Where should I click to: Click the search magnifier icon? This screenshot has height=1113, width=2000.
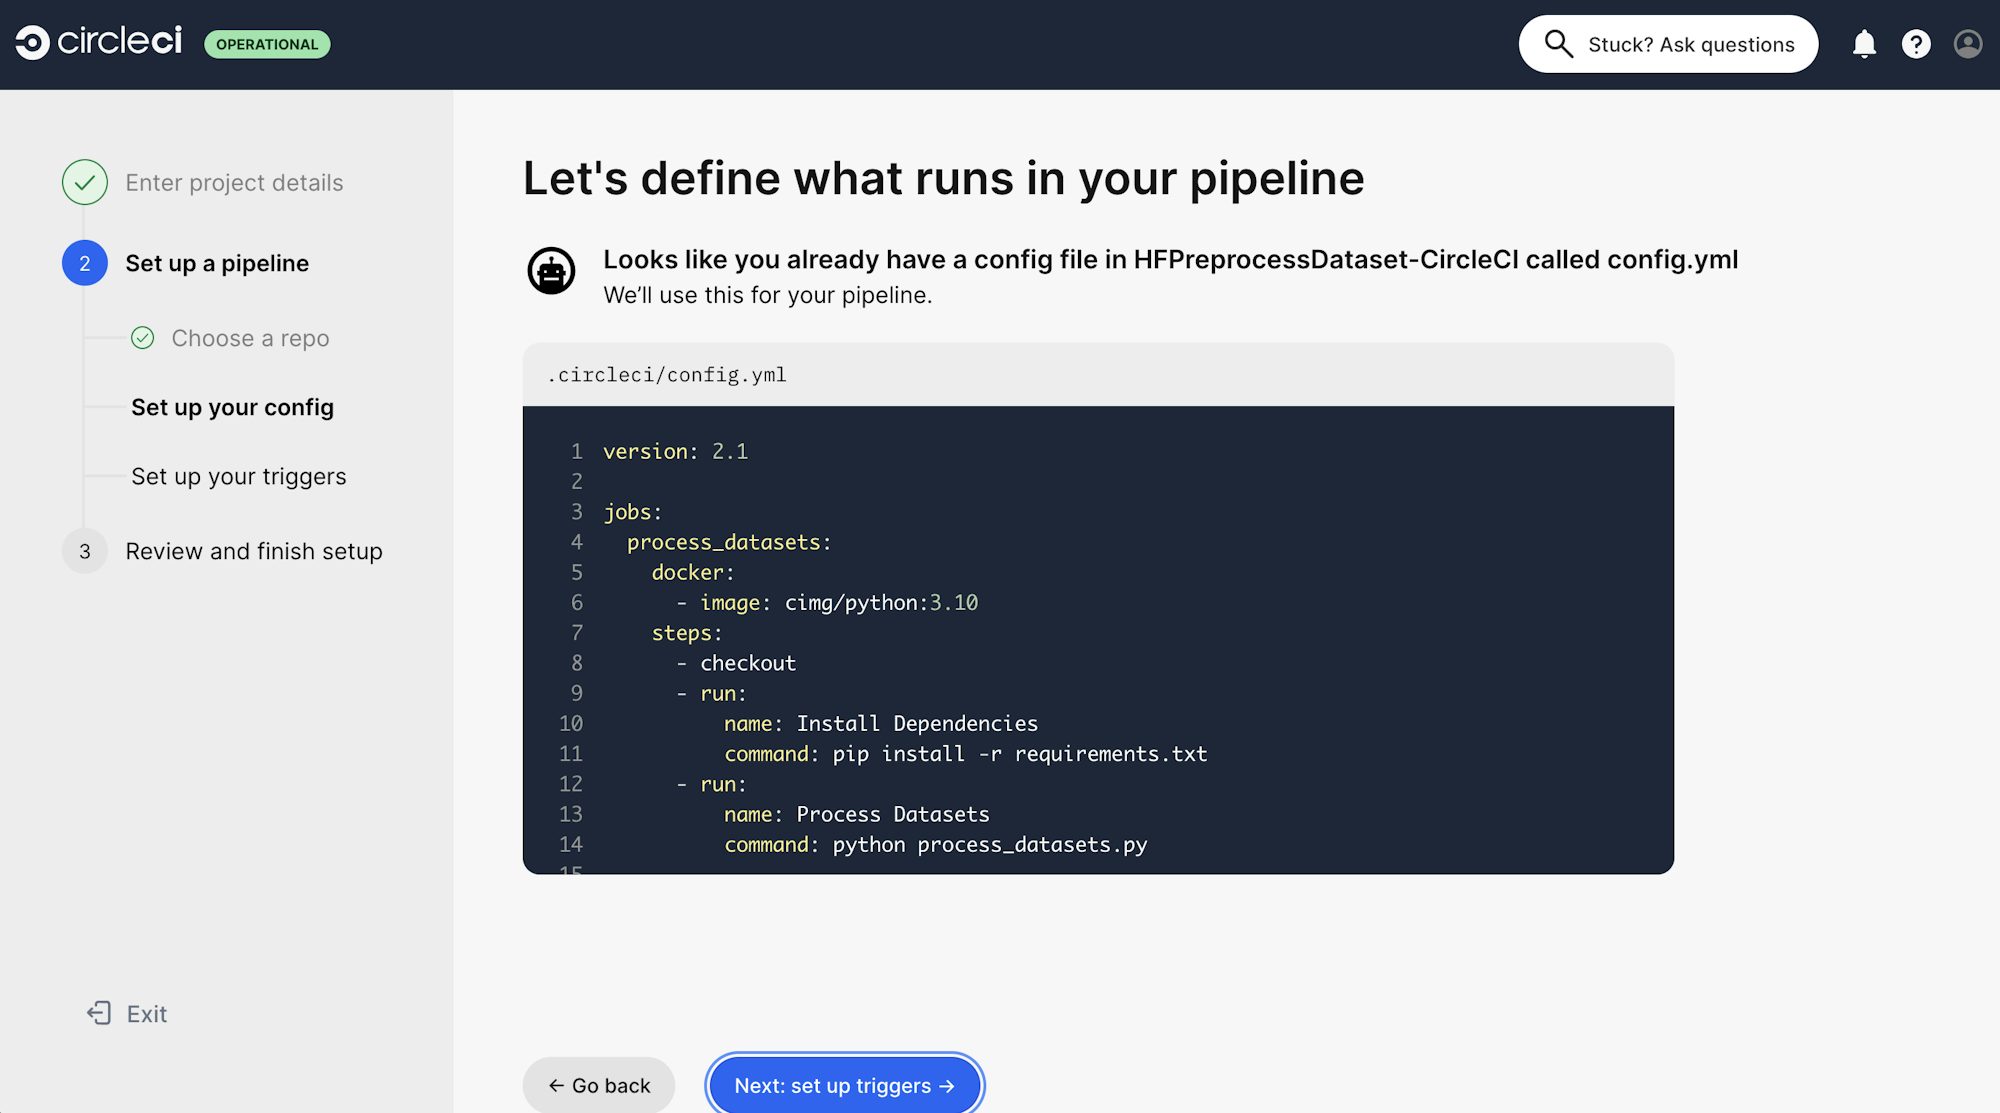(1557, 44)
